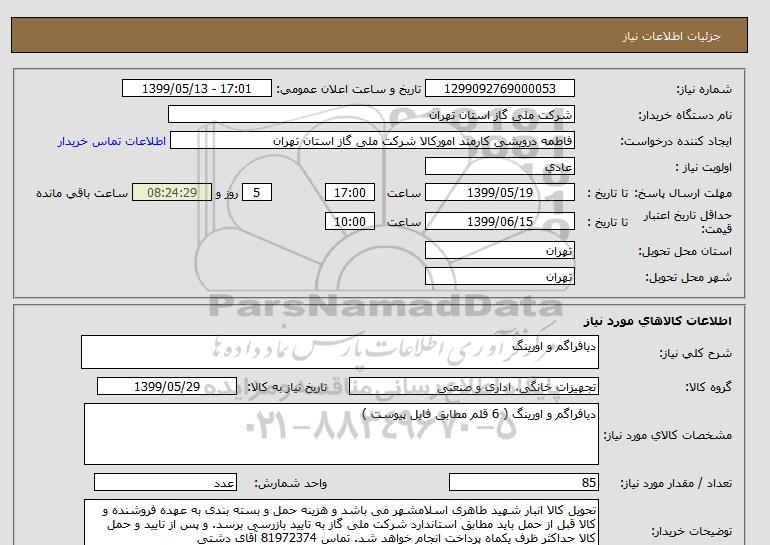Click the تاریخ نیاز به کالا label

[x=287, y=387]
